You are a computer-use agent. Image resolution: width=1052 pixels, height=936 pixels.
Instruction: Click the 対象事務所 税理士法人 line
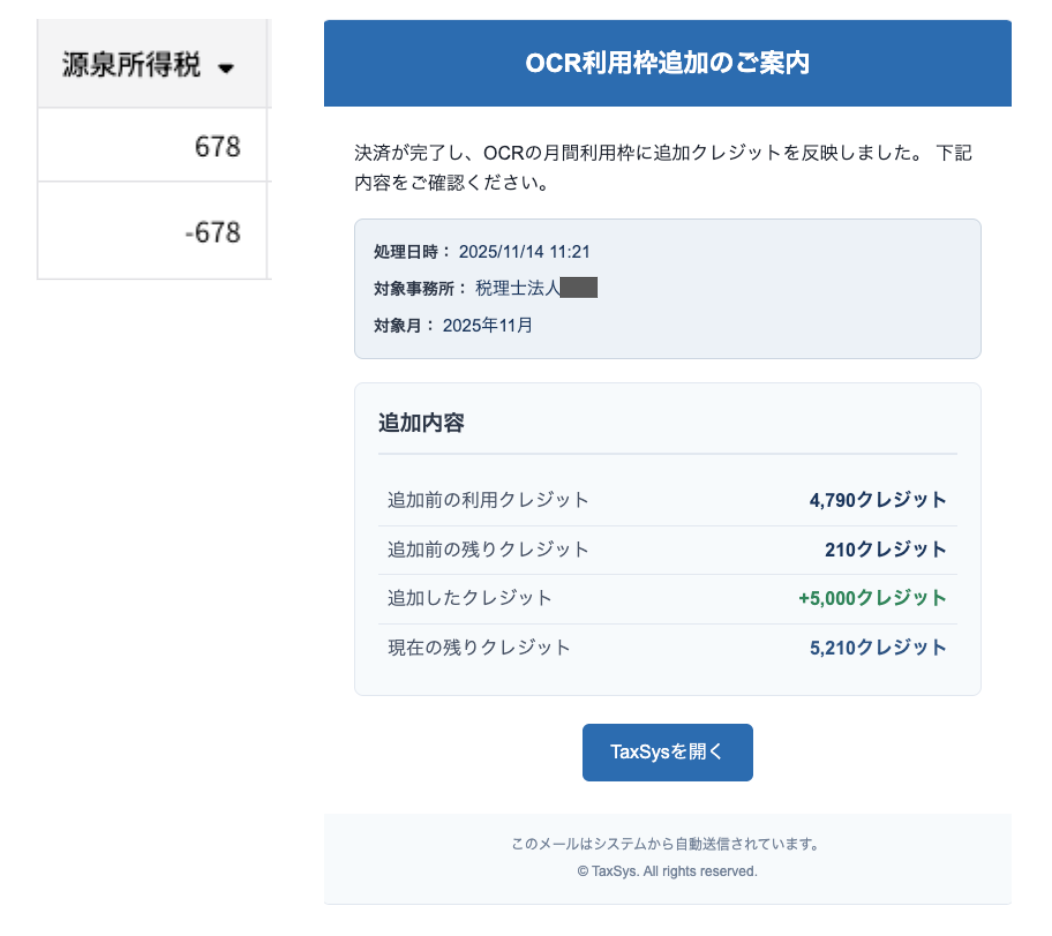(485, 289)
